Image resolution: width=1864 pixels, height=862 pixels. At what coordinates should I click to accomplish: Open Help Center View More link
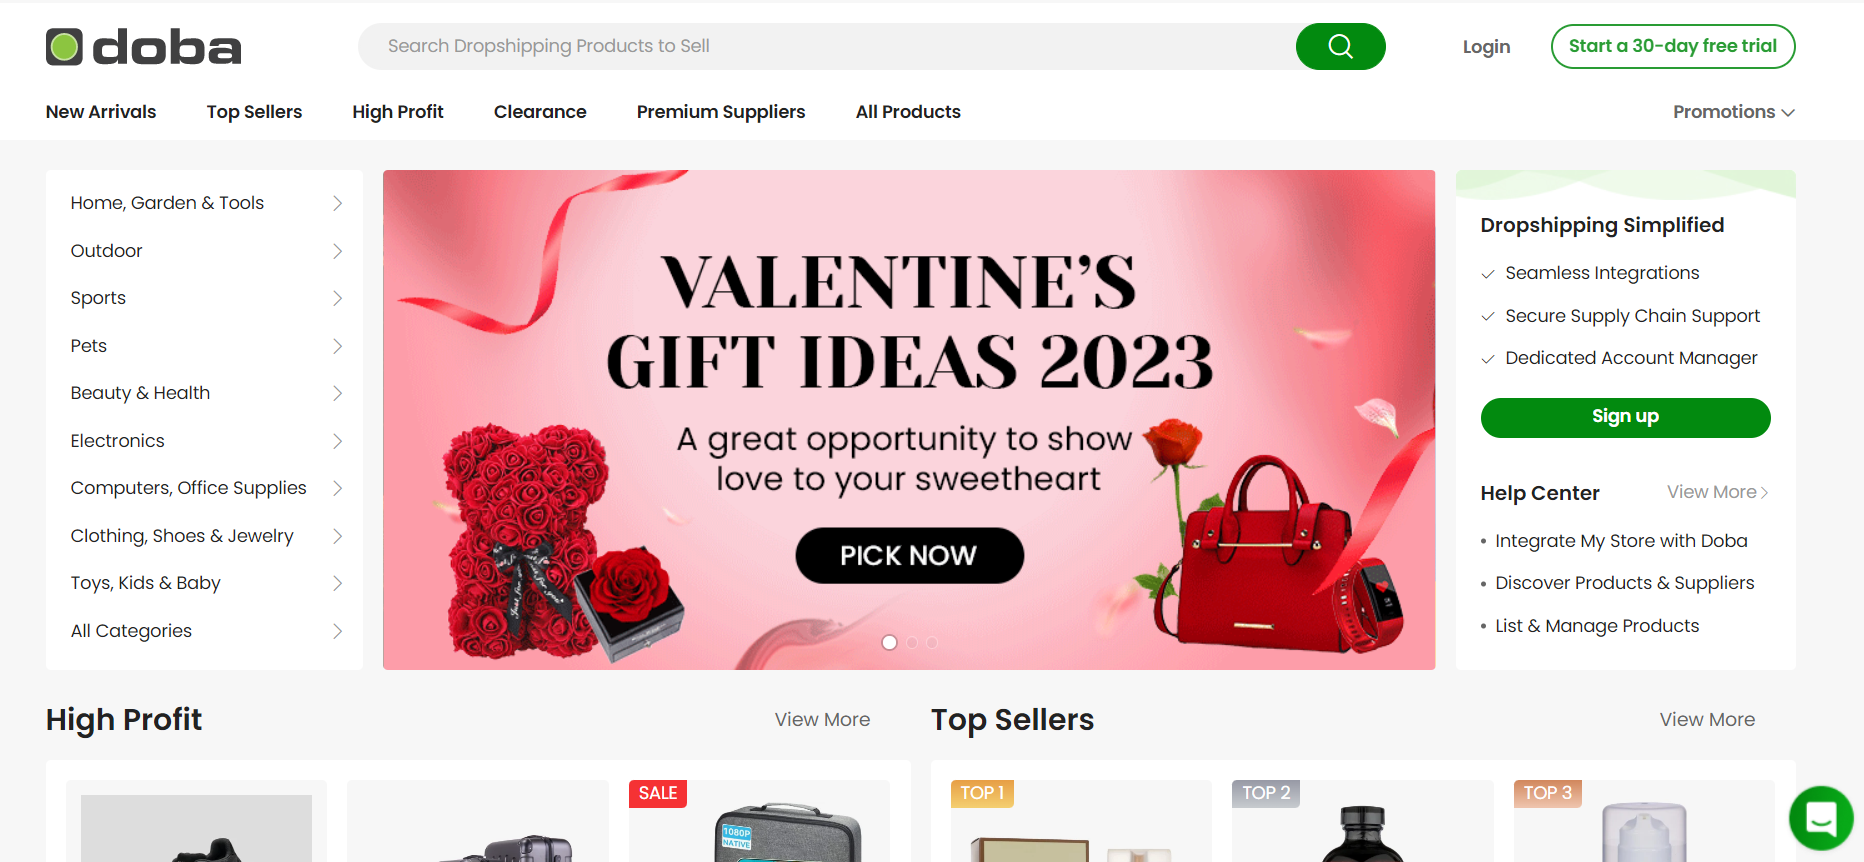(x=1717, y=492)
